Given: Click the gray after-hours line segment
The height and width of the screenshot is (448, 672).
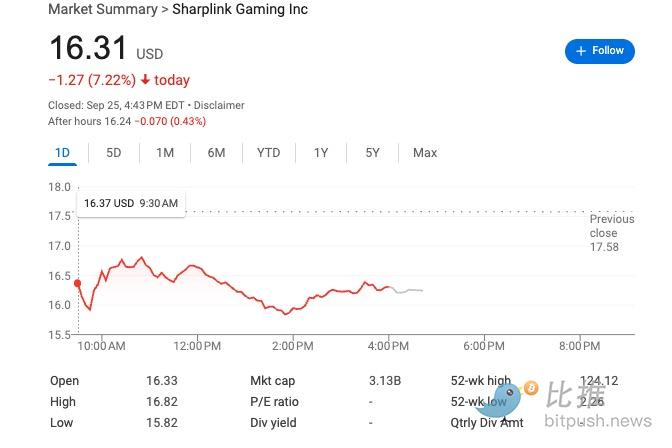Looking at the screenshot, I should coord(408,290).
